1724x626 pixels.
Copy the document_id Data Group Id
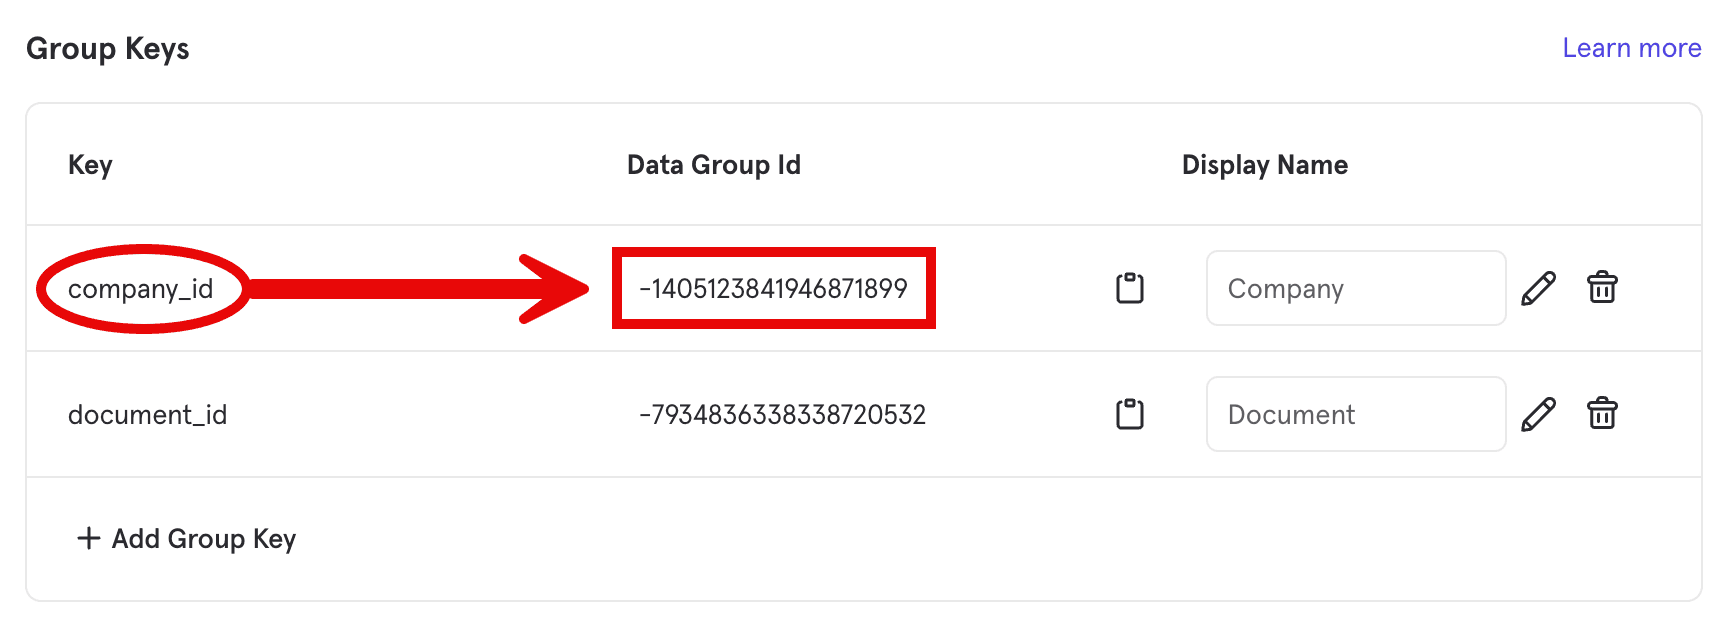coord(1130,414)
